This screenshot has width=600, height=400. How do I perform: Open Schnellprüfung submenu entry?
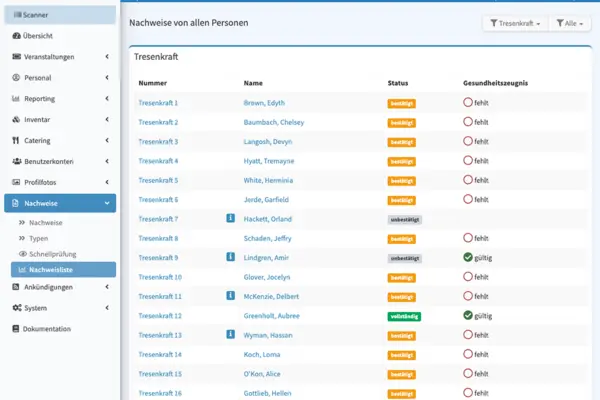53,254
